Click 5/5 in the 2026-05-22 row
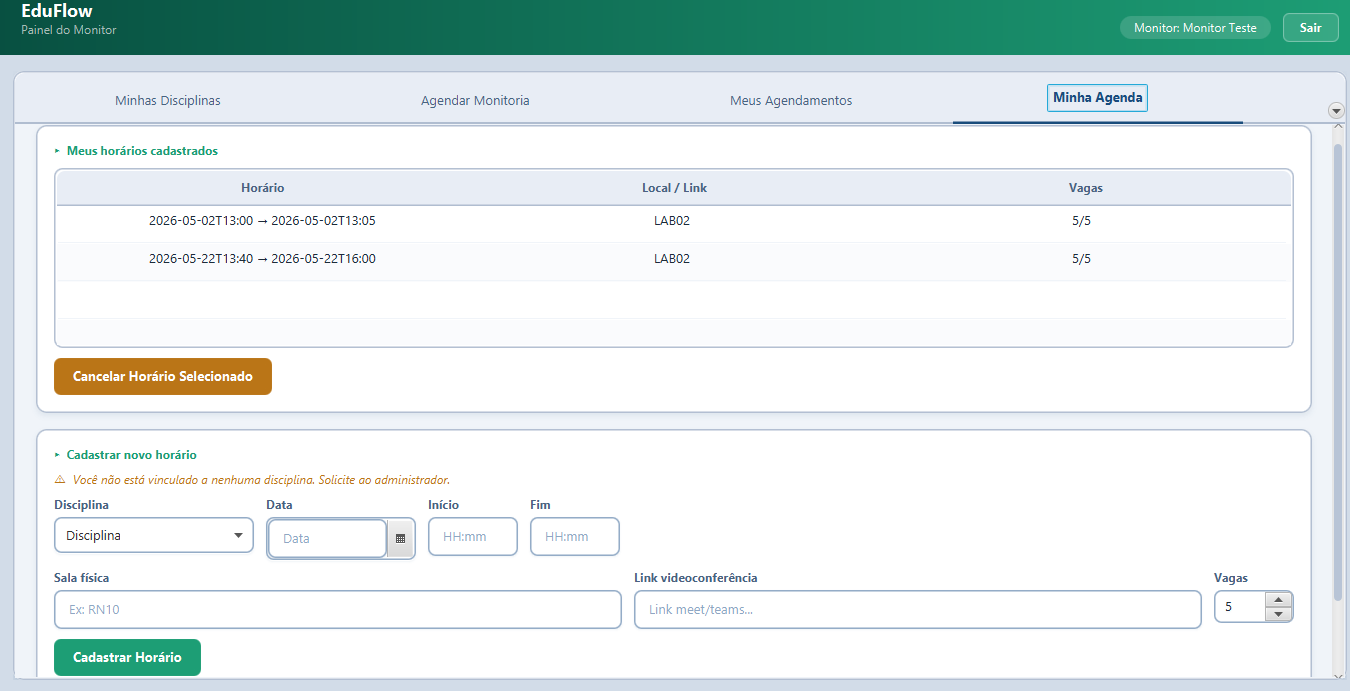Screen dimensions: 1350x691 coord(1081,259)
